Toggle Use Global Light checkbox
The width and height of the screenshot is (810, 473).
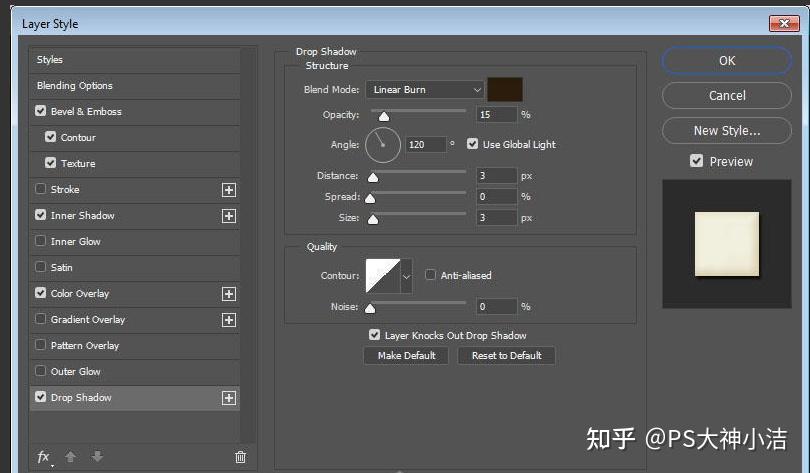click(x=472, y=144)
